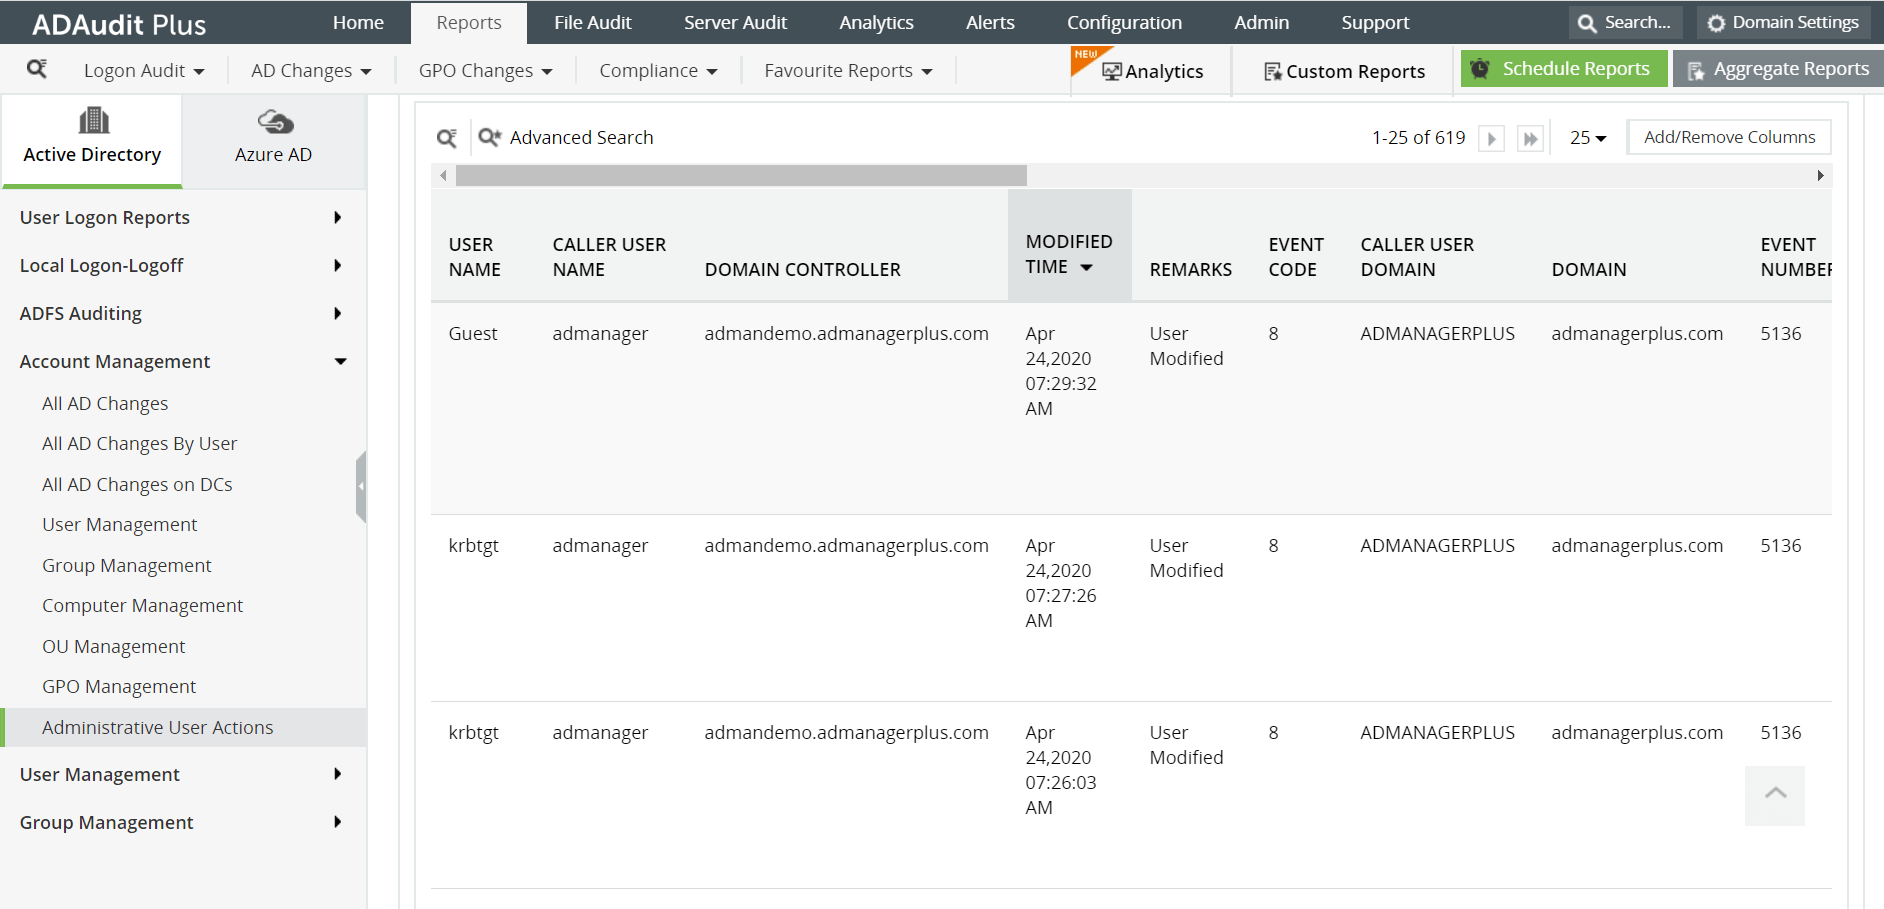Open the new Analytics tab
Image resolution: width=1884 pixels, height=909 pixels.
pyautogui.click(x=1152, y=71)
